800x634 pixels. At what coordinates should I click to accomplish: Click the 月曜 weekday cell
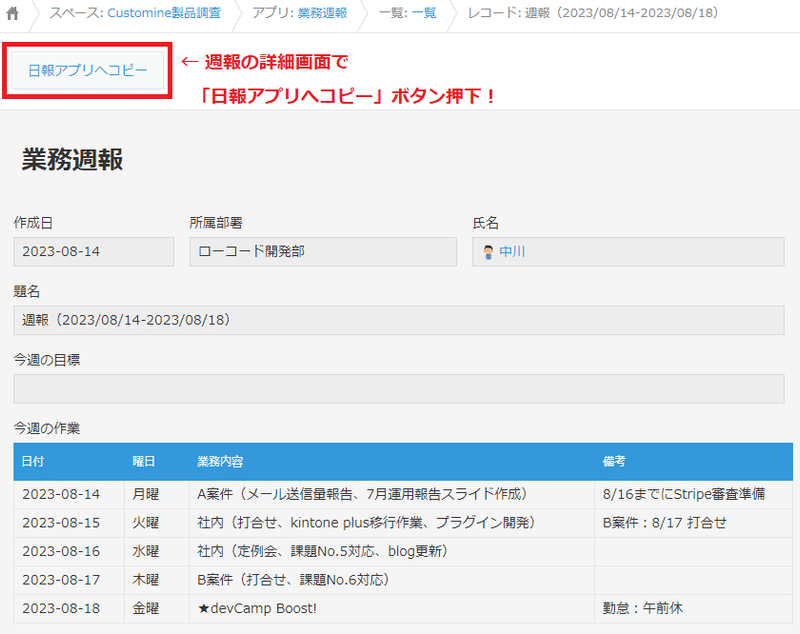pos(157,494)
